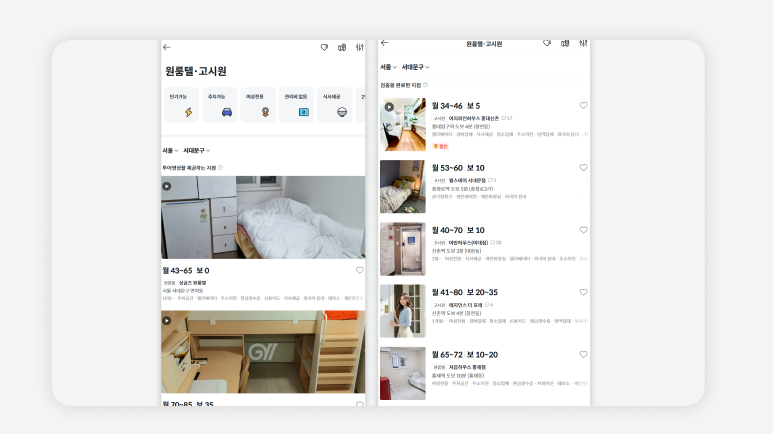Open 서울 city dropdown on right screen

(388, 67)
